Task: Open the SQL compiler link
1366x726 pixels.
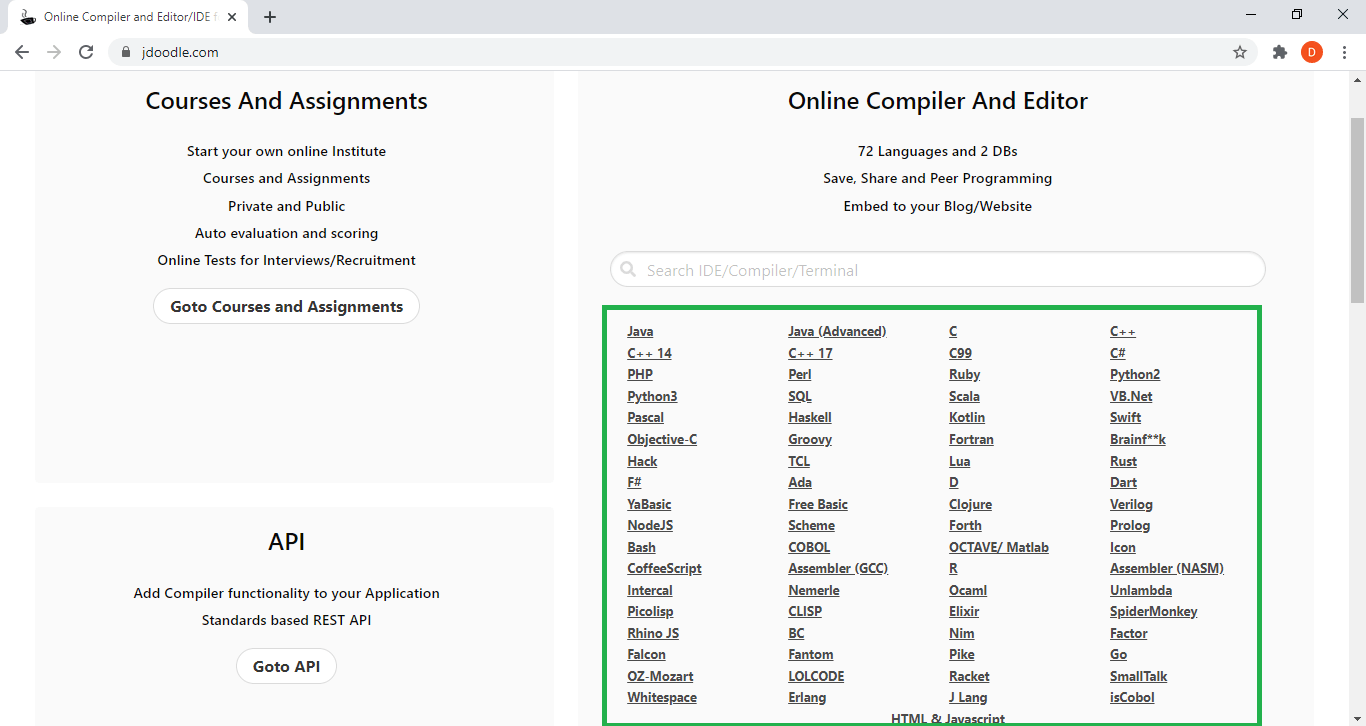Action: [799, 396]
